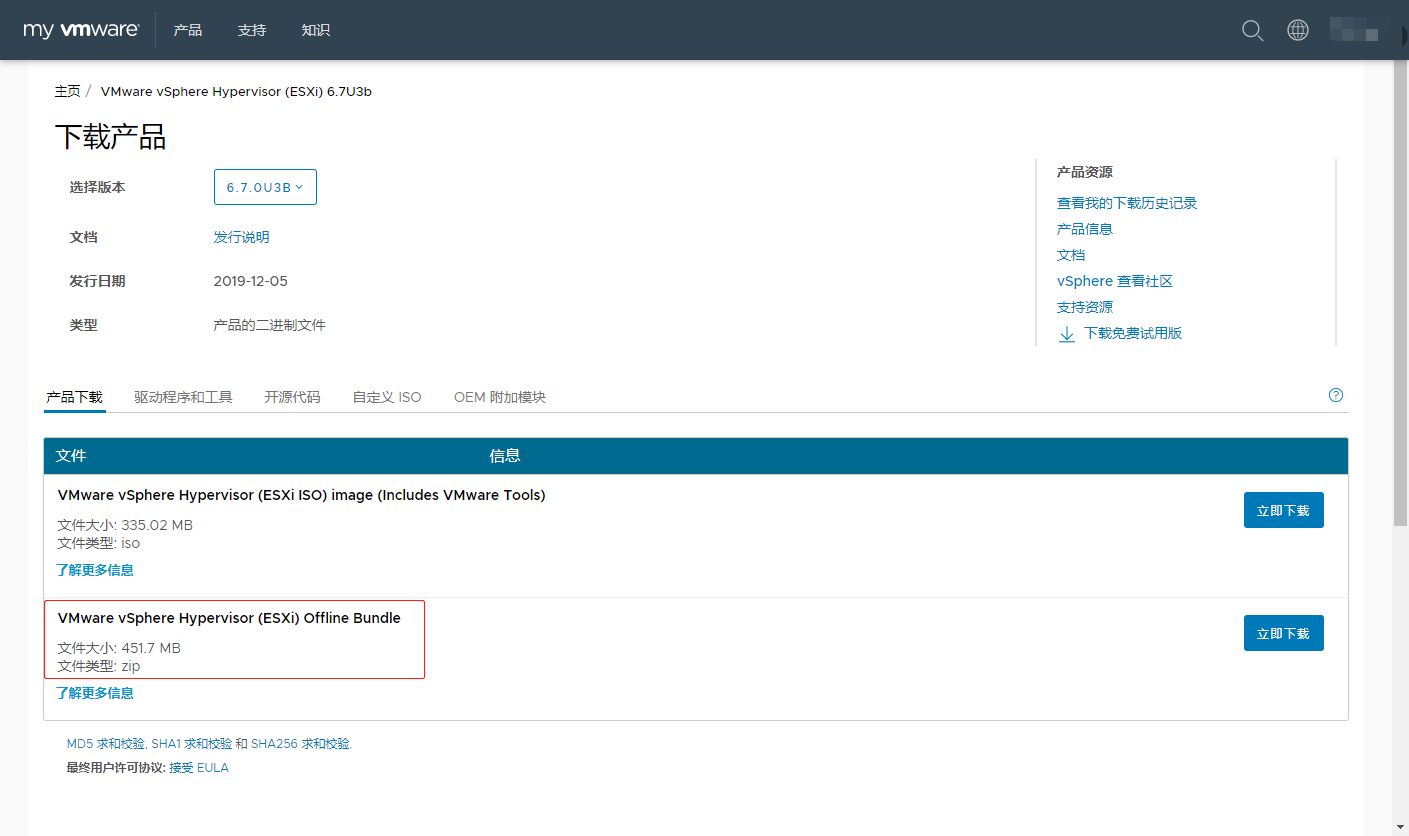
Task: Click the SHA1 求和校验 link
Action: (192, 744)
